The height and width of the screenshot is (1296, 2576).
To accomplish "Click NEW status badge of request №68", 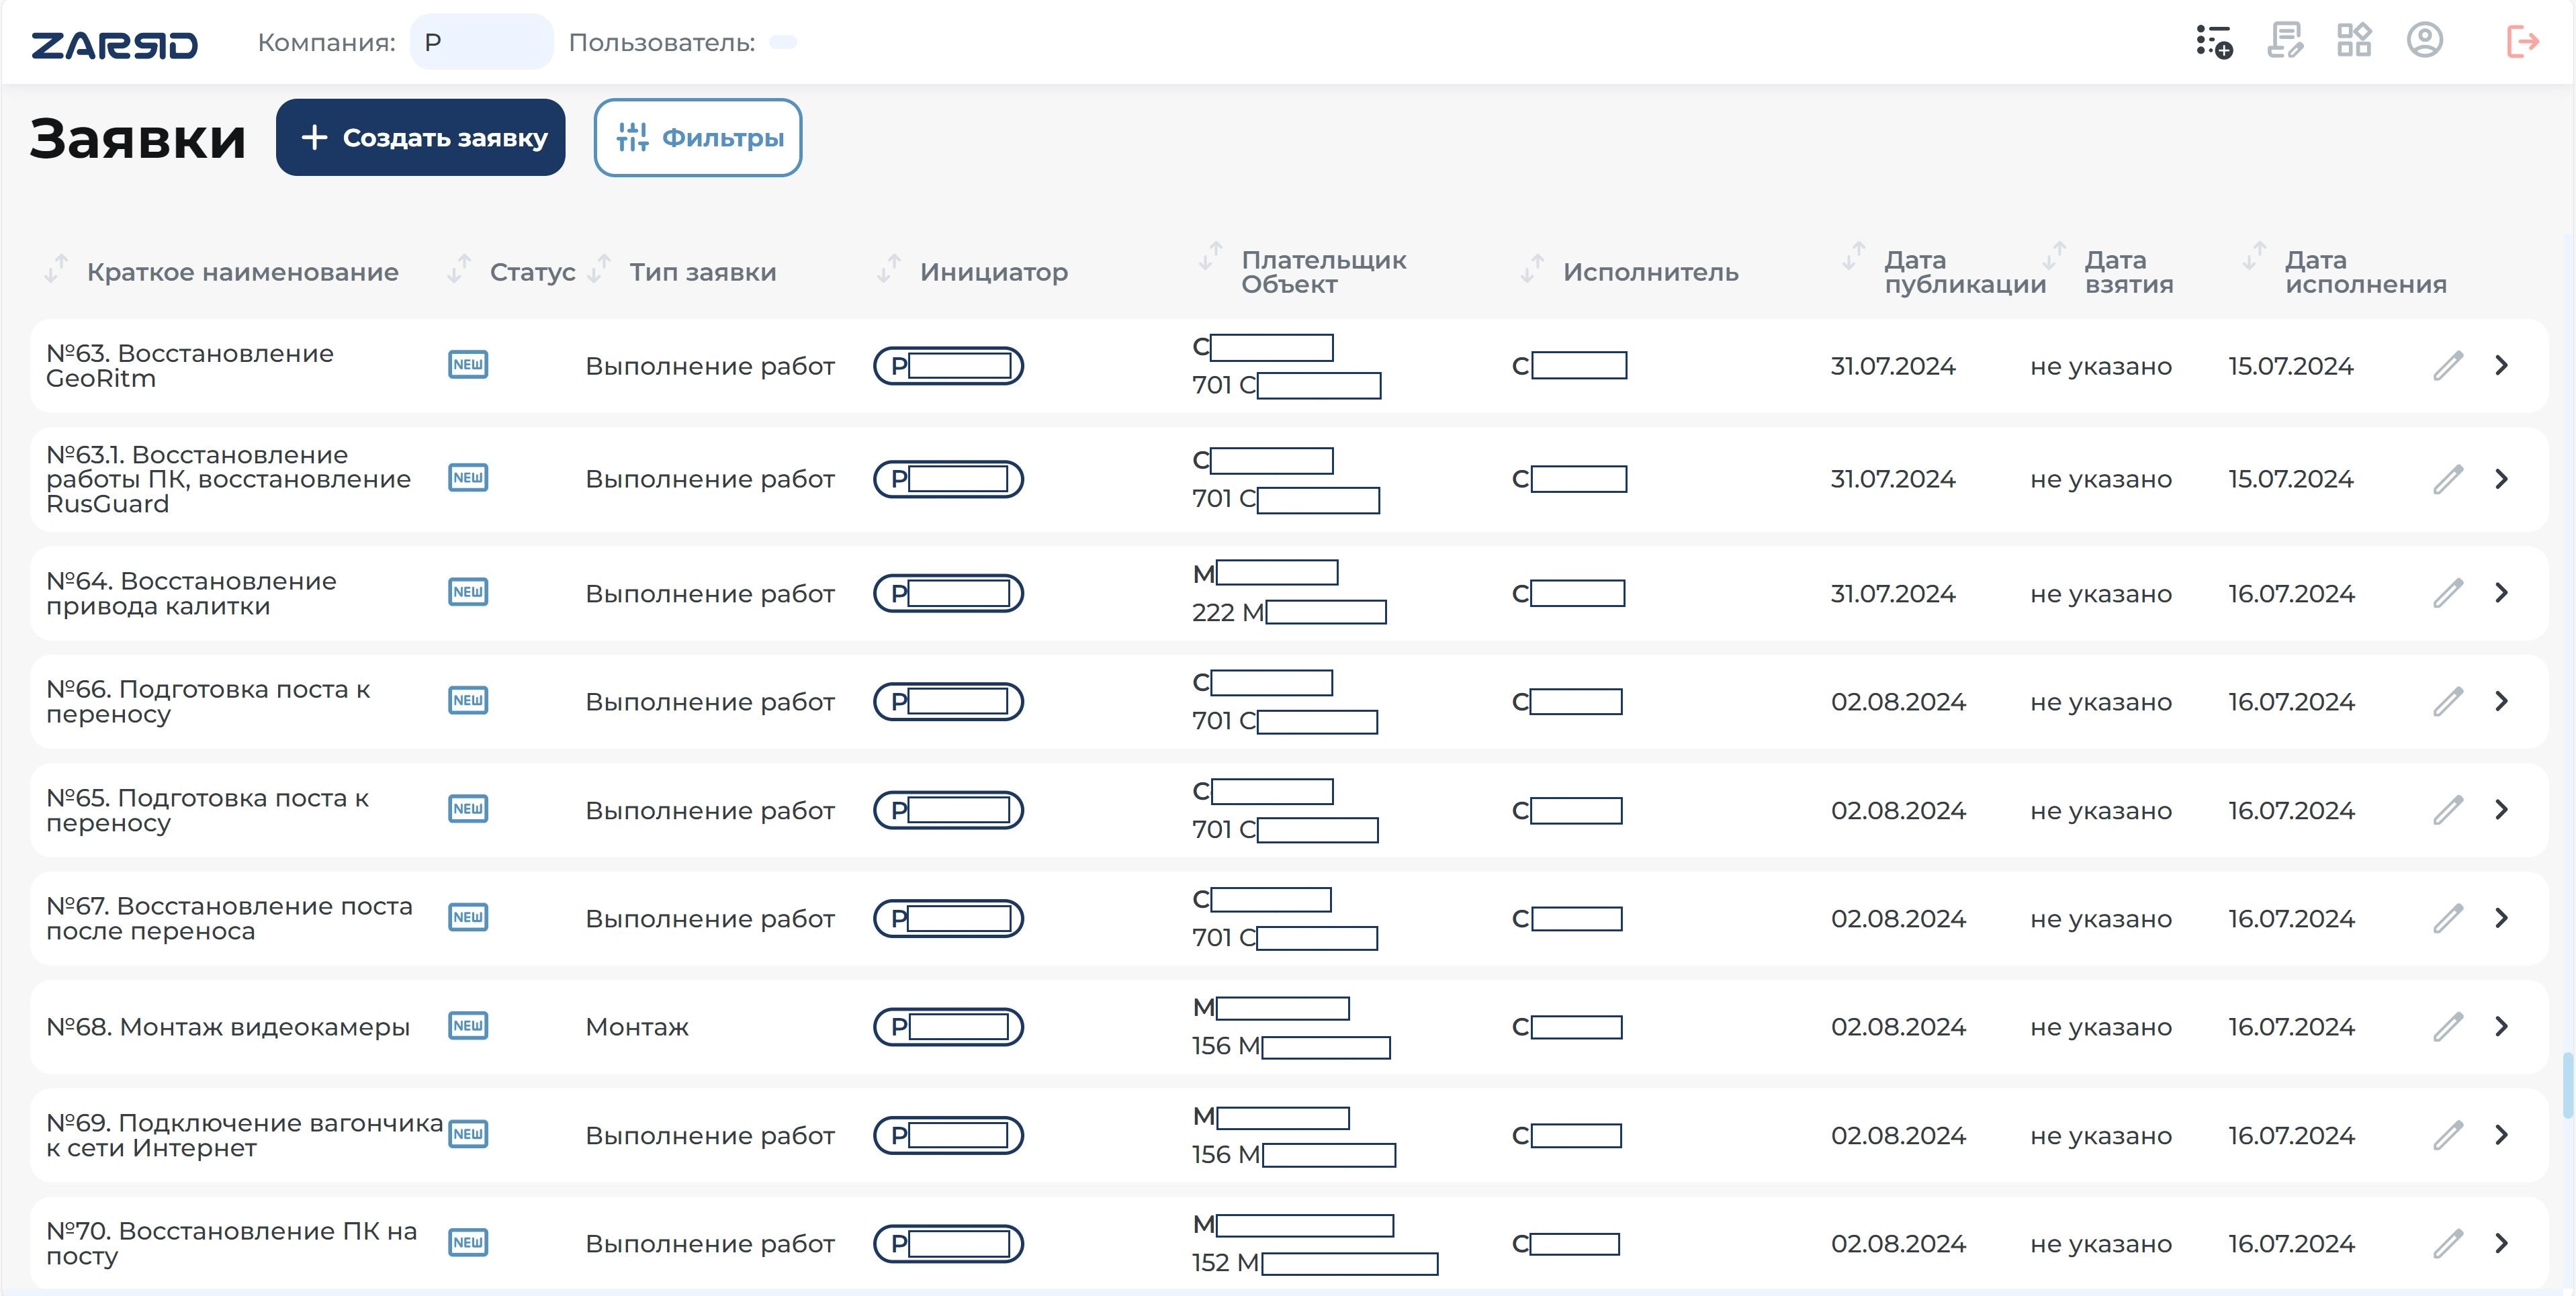I will (468, 1026).
